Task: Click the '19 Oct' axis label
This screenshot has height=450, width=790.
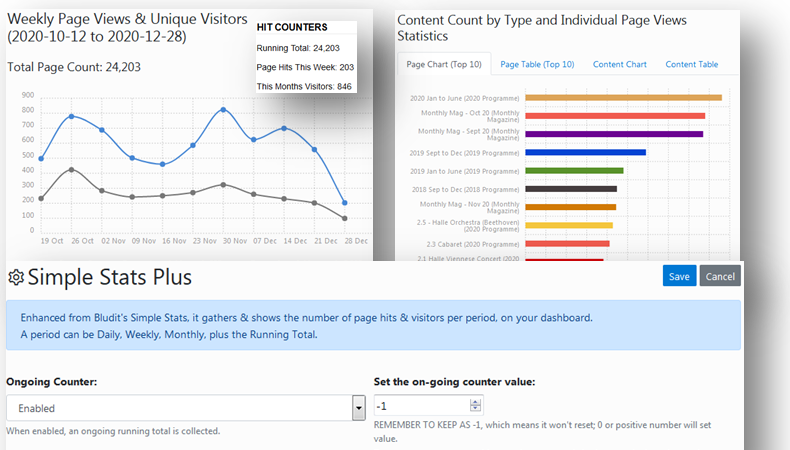Action: [52, 241]
